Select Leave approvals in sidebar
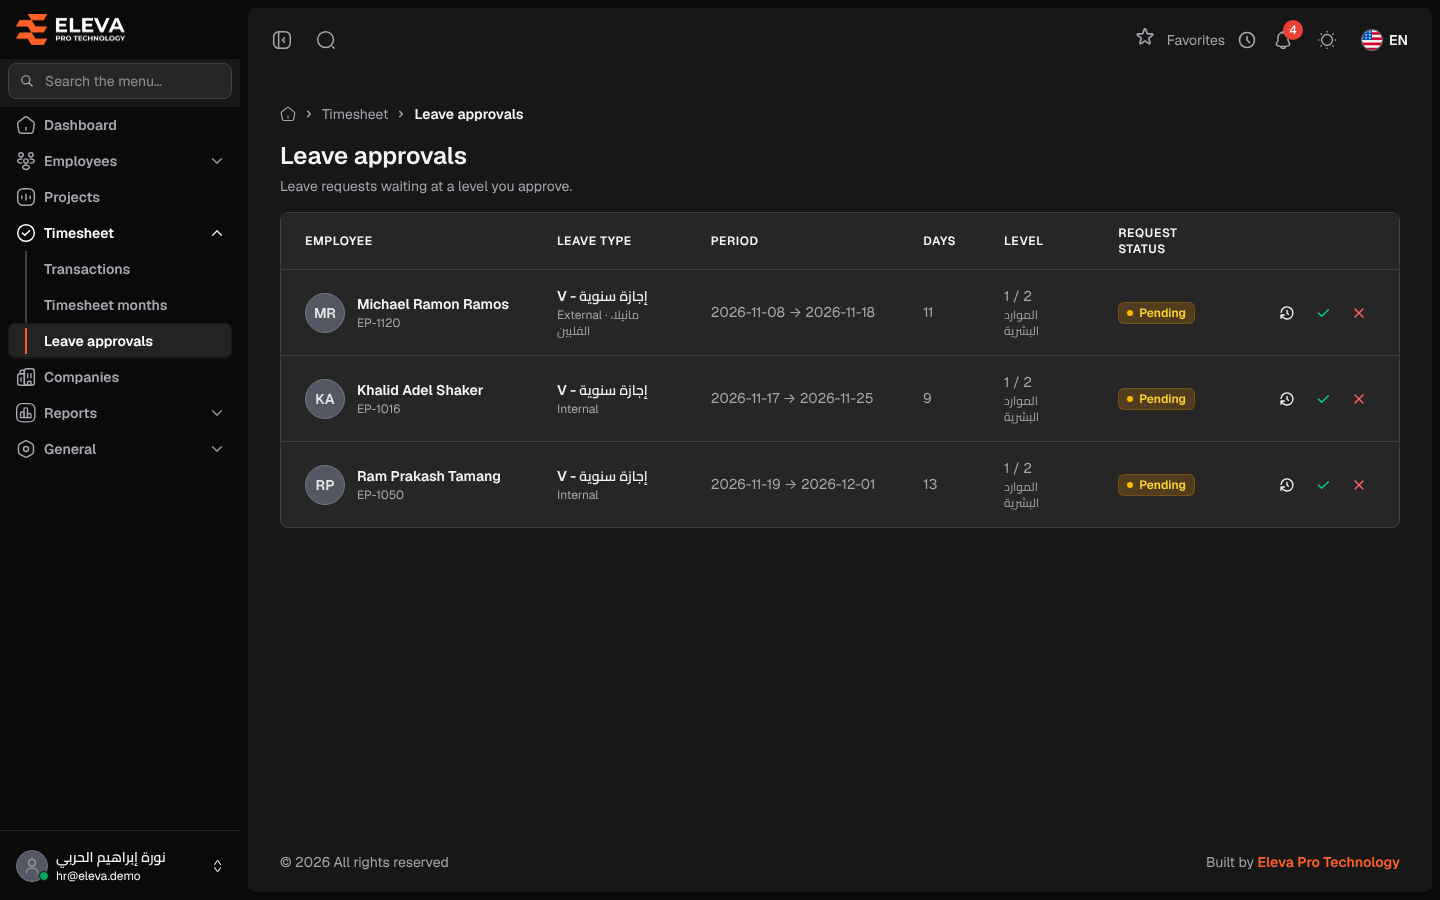Screen dimensions: 1440x900 coord(120,341)
